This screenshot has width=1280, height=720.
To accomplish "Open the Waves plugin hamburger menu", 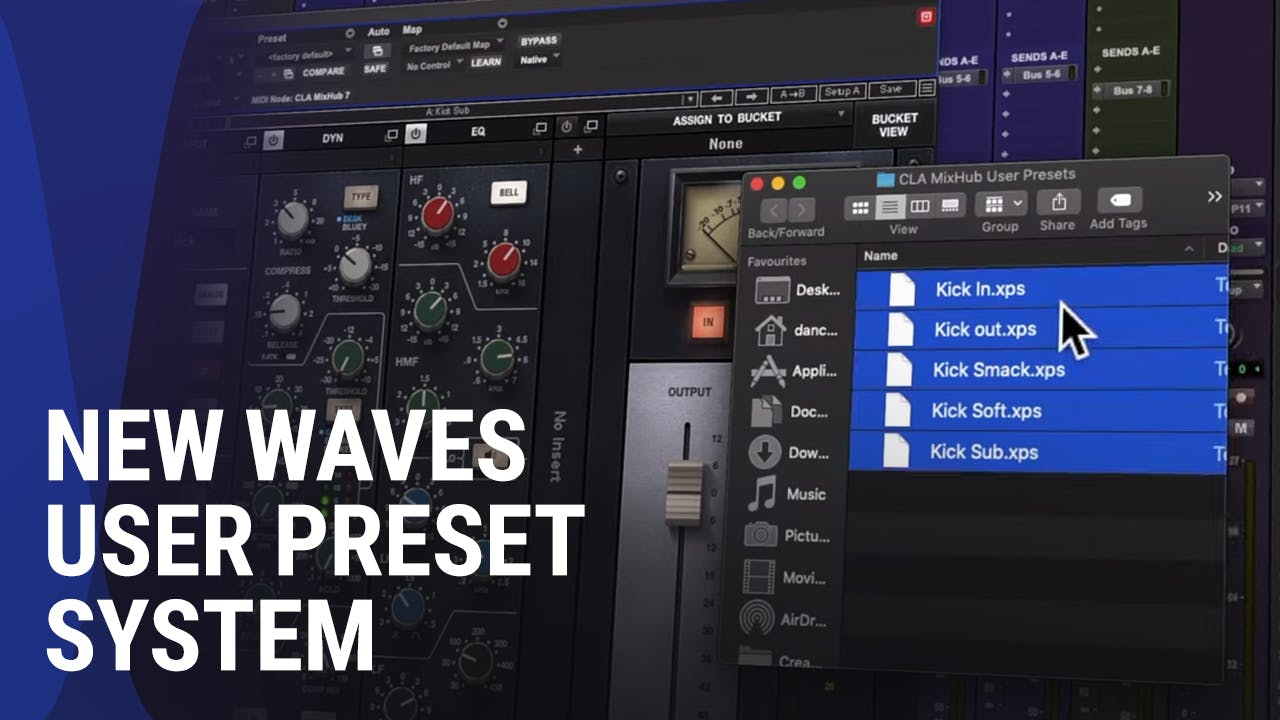I will point(927,89).
